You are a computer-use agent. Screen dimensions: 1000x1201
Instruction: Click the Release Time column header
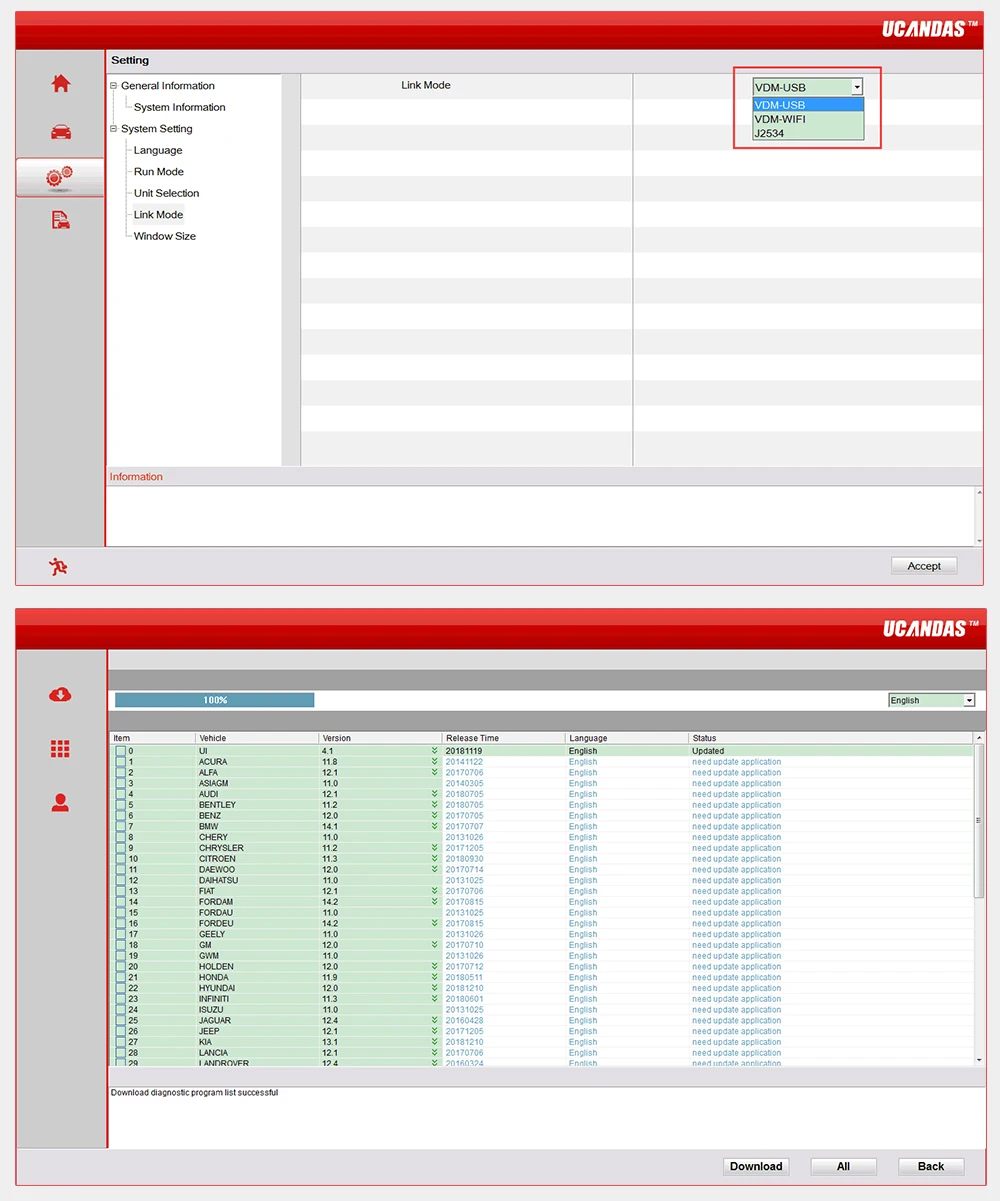coord(504,738)
